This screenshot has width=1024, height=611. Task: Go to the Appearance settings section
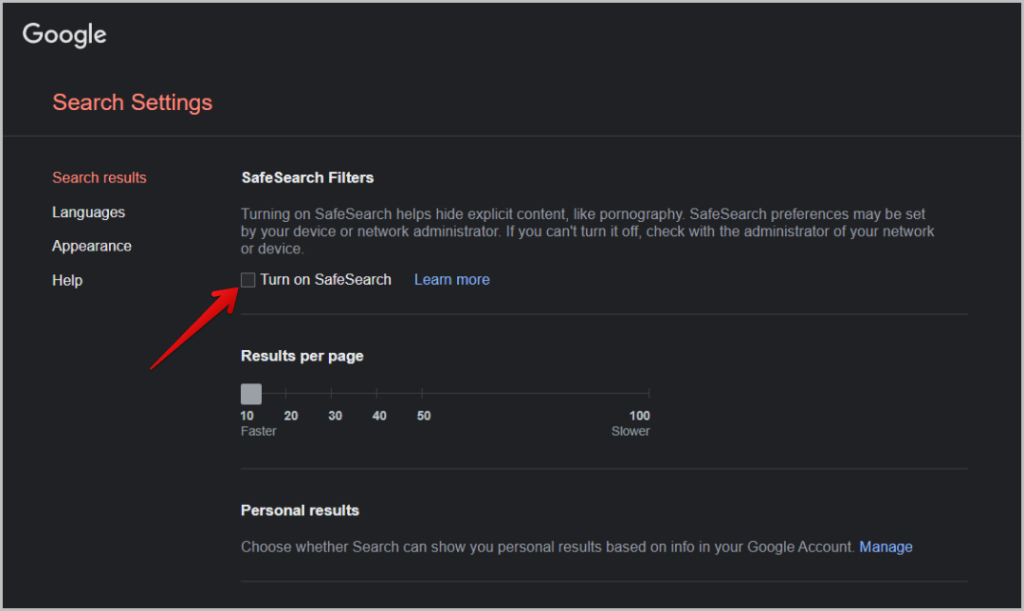point(91,246)
